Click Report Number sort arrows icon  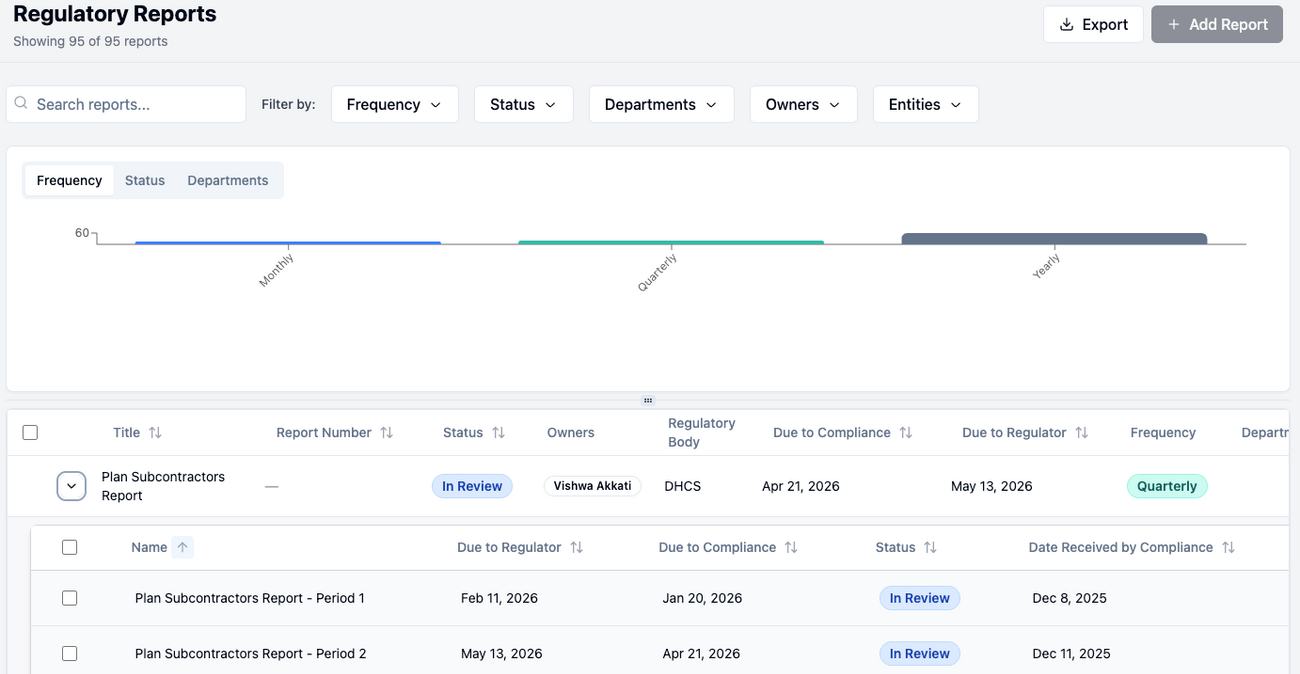[387, 433]
